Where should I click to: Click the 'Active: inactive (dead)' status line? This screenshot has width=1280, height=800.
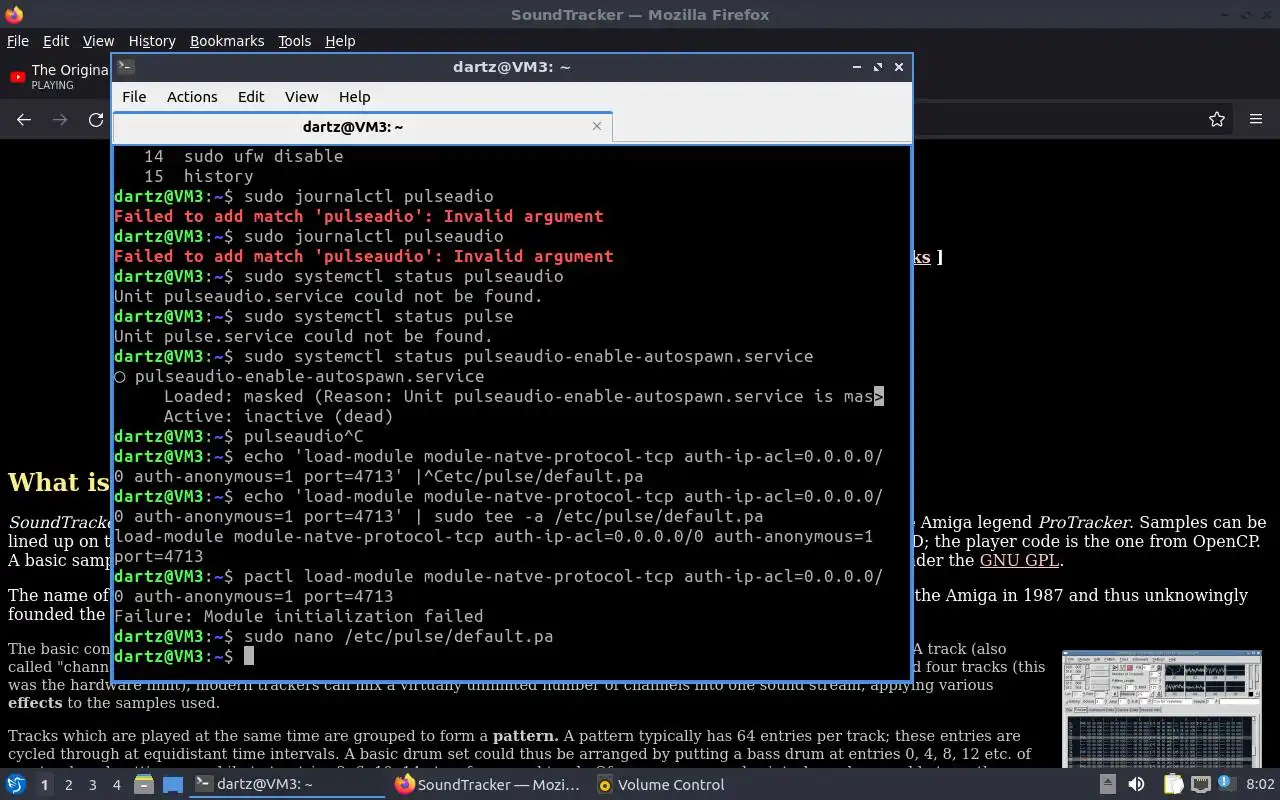click(278, 416)
